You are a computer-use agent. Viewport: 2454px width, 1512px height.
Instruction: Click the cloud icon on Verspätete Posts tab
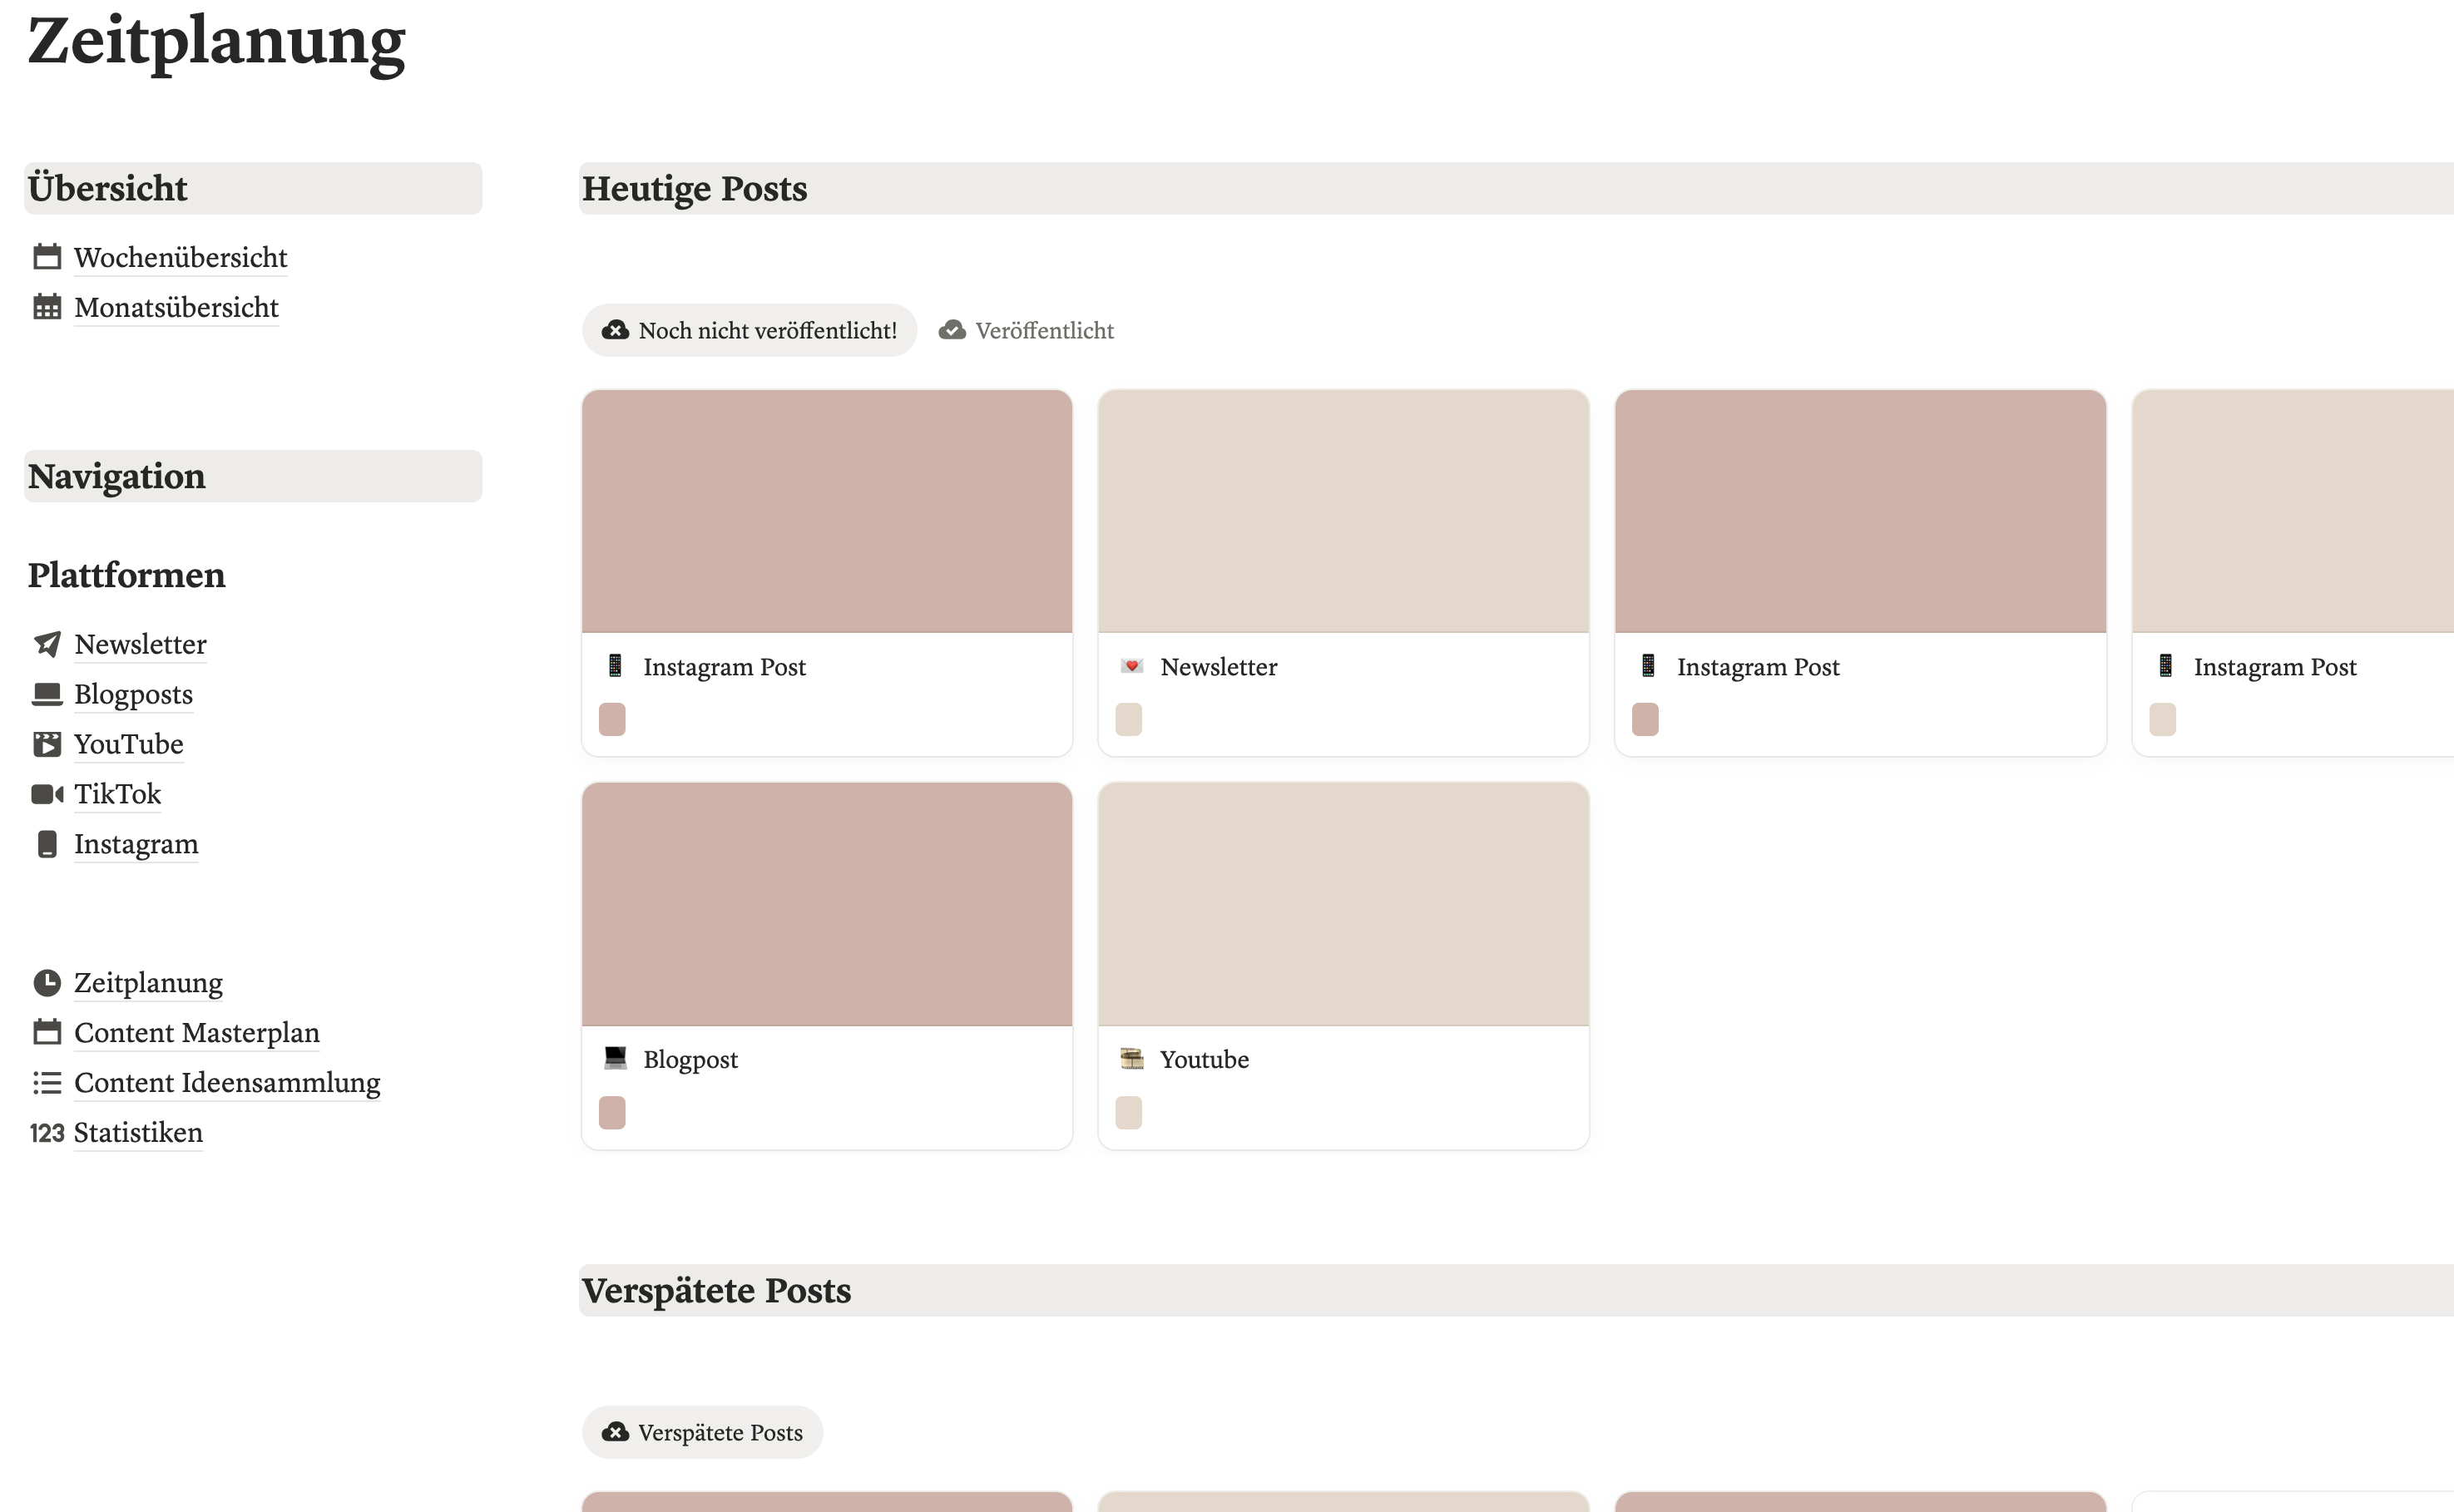pyautogui.click(x=615, y=1432)
